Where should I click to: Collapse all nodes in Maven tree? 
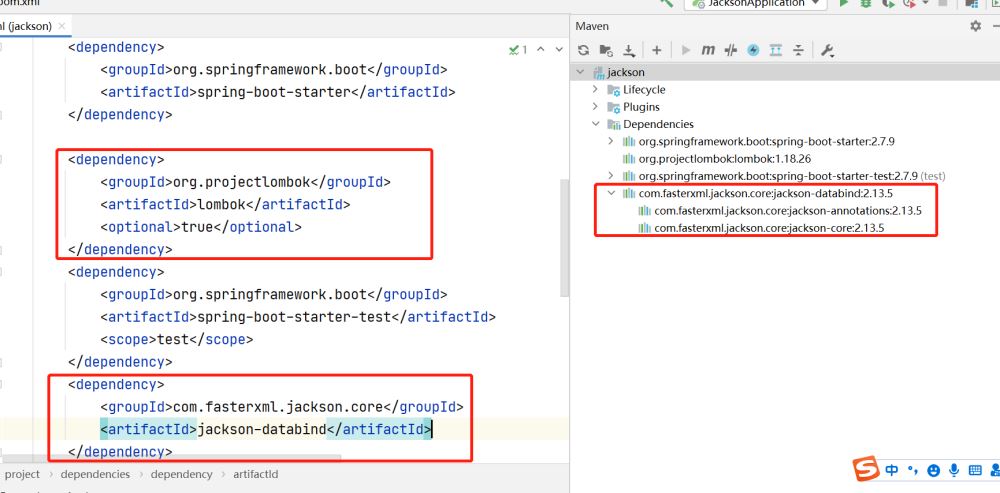pos(798,50)
